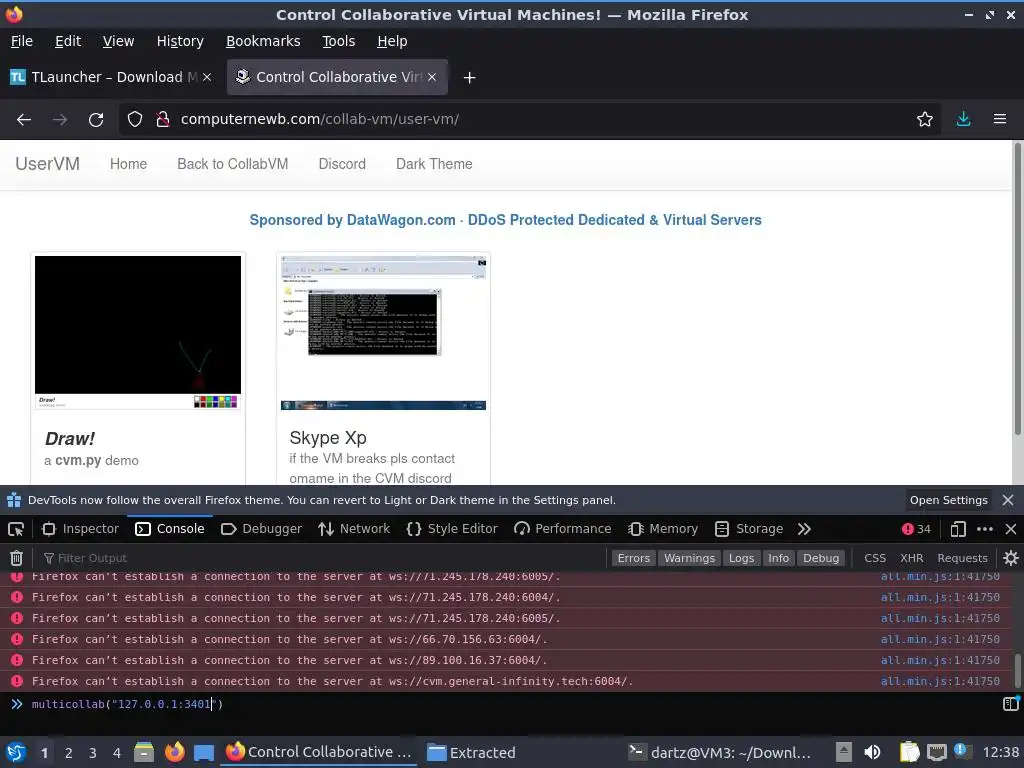Open the Skype Xp VM thumbnail
Image resolution: width=1024 pixels, height=768 pixels.
(x=383, y=332)
